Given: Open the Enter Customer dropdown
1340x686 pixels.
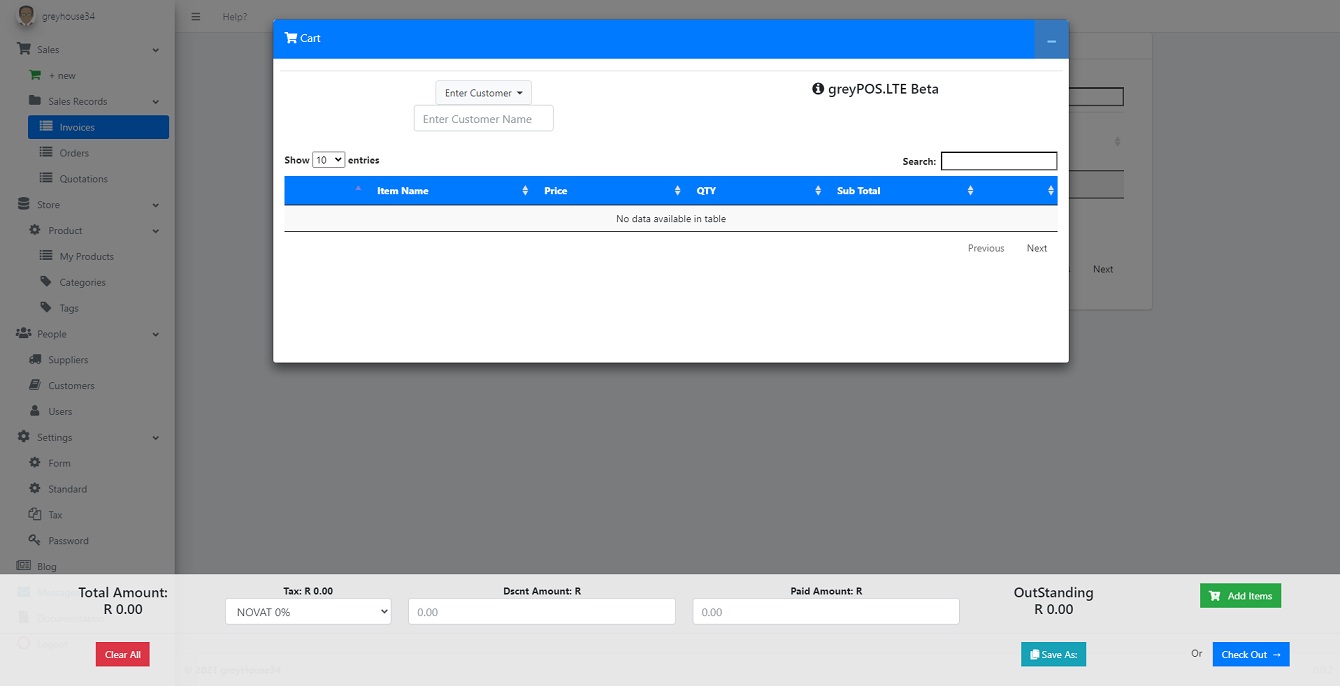Looking at the screenshot, I should (484, 93).
